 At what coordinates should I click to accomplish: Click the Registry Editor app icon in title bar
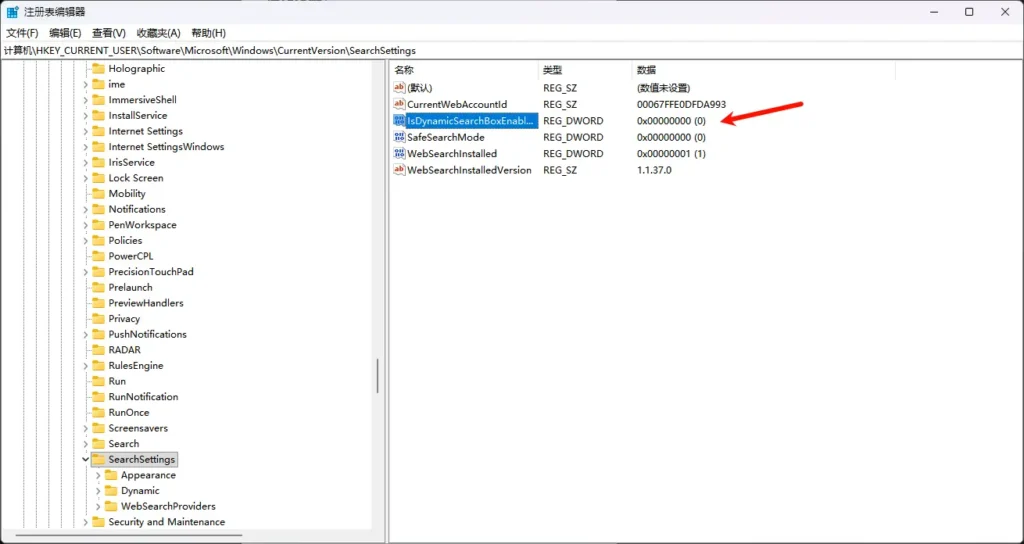[12, 12]
